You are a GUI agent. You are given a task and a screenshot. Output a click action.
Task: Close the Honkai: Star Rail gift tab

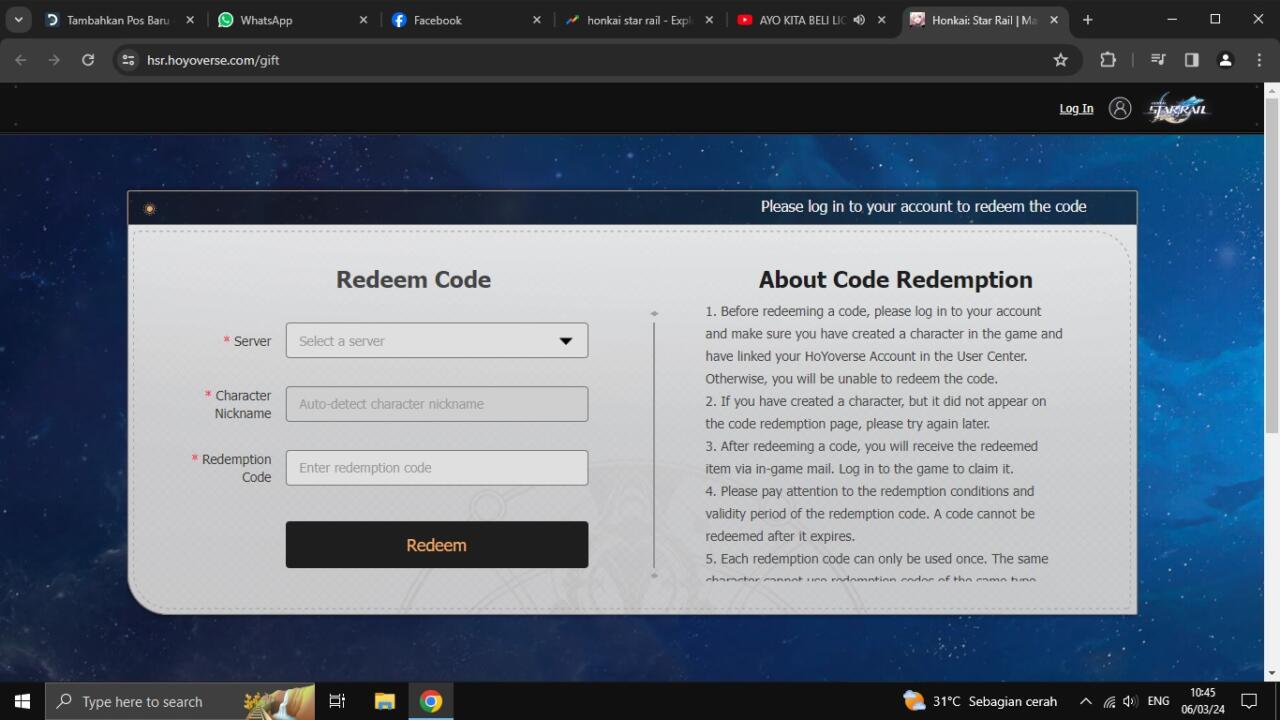click(1054, 20)
